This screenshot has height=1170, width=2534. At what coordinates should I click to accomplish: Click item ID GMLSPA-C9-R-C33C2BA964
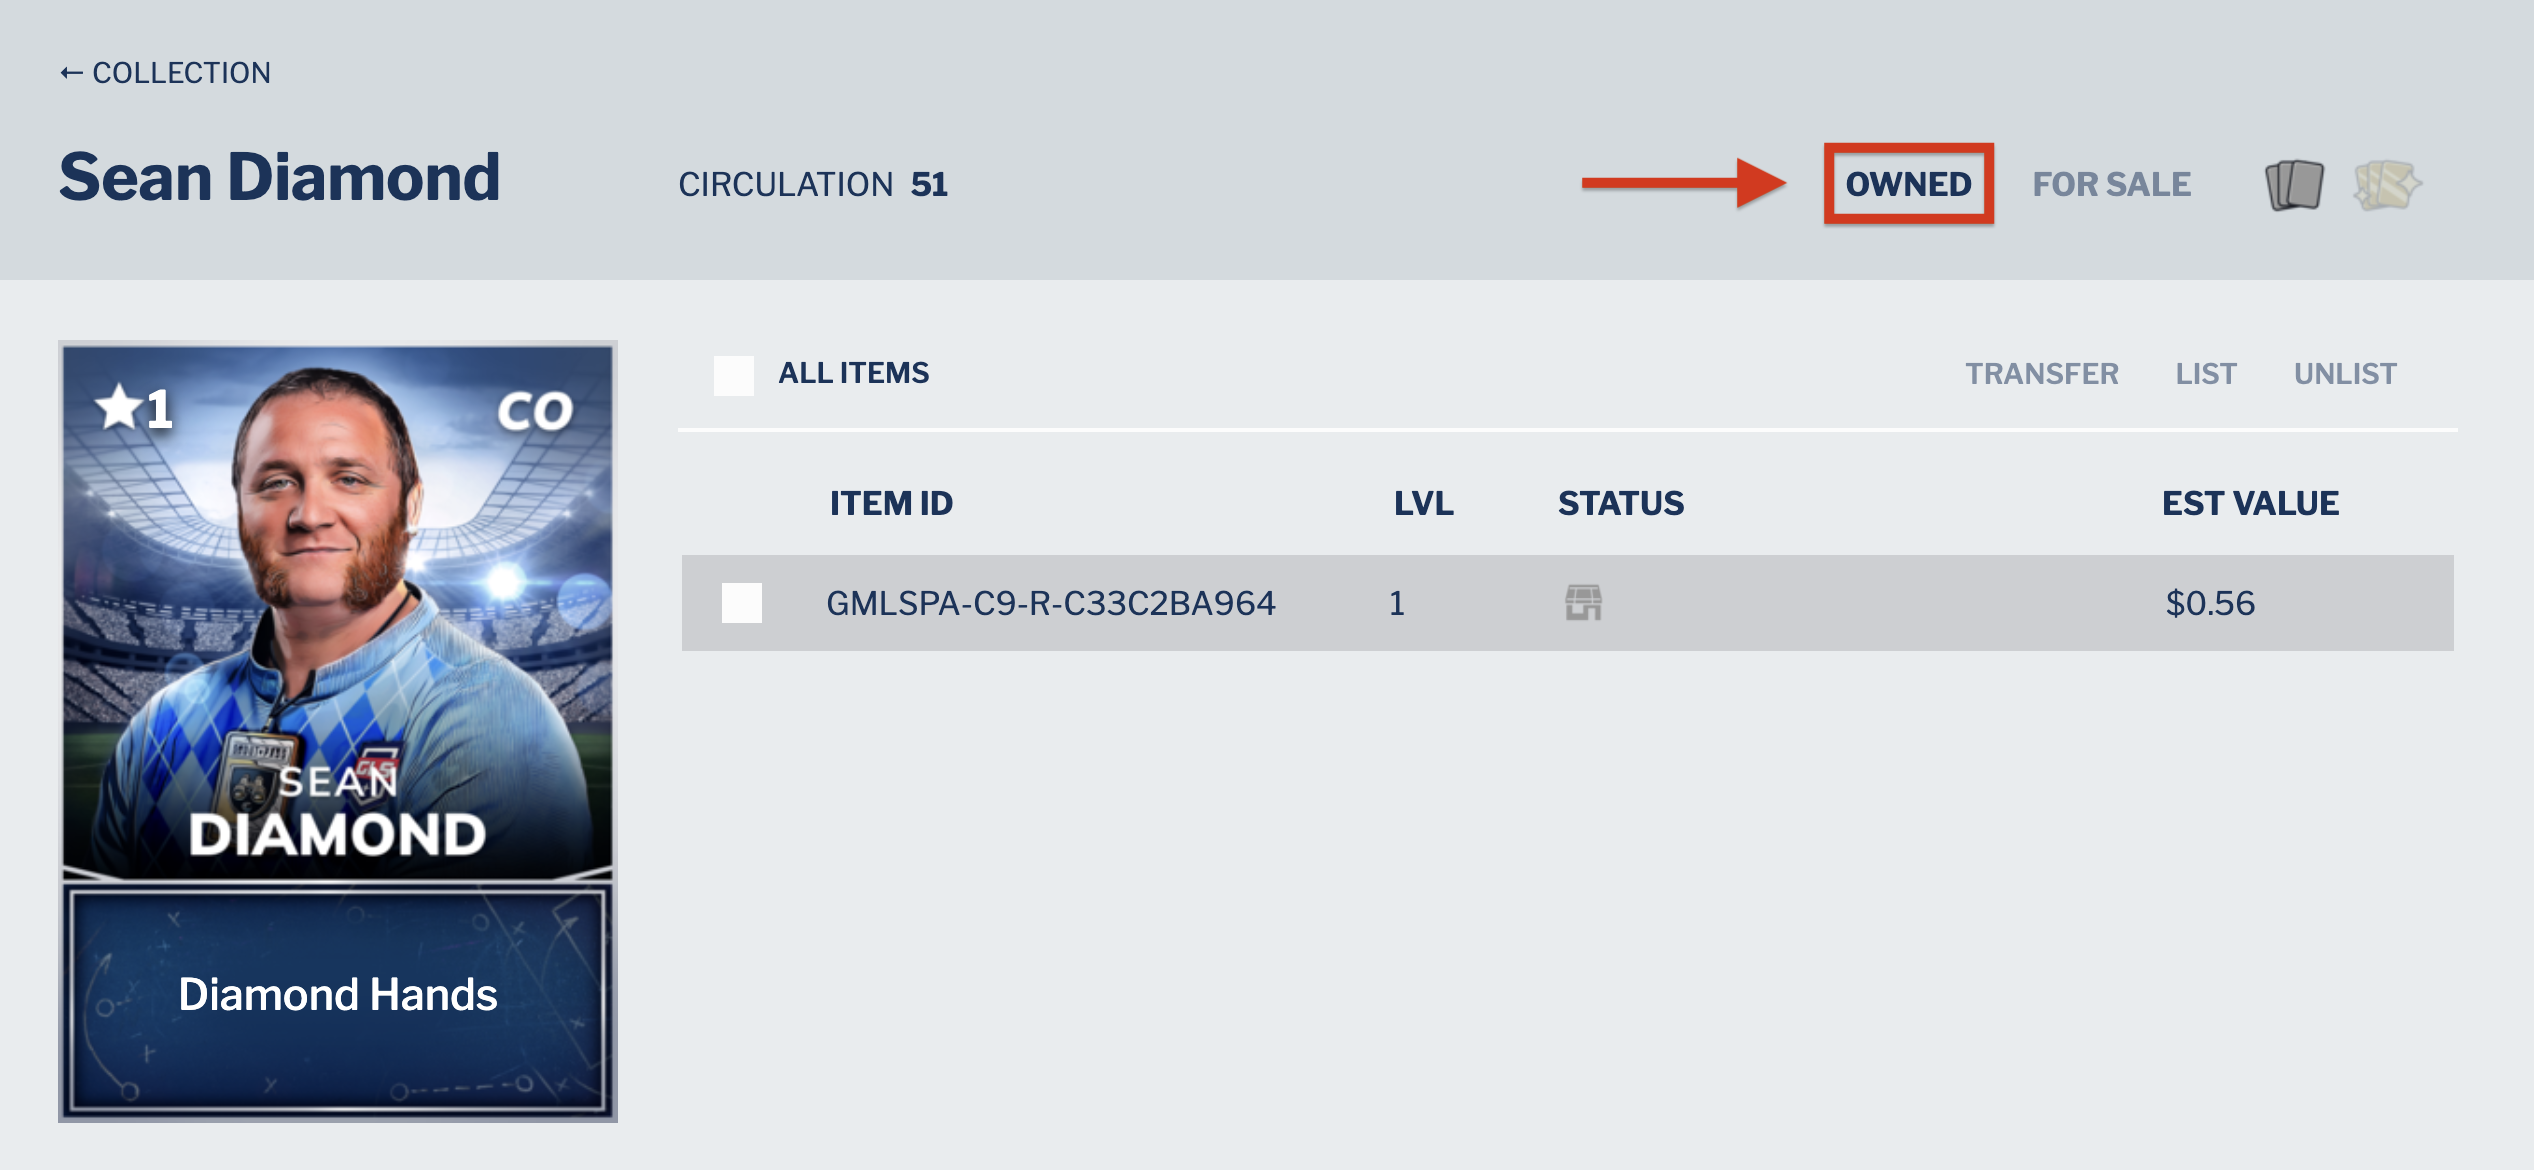coord(1050,603)
